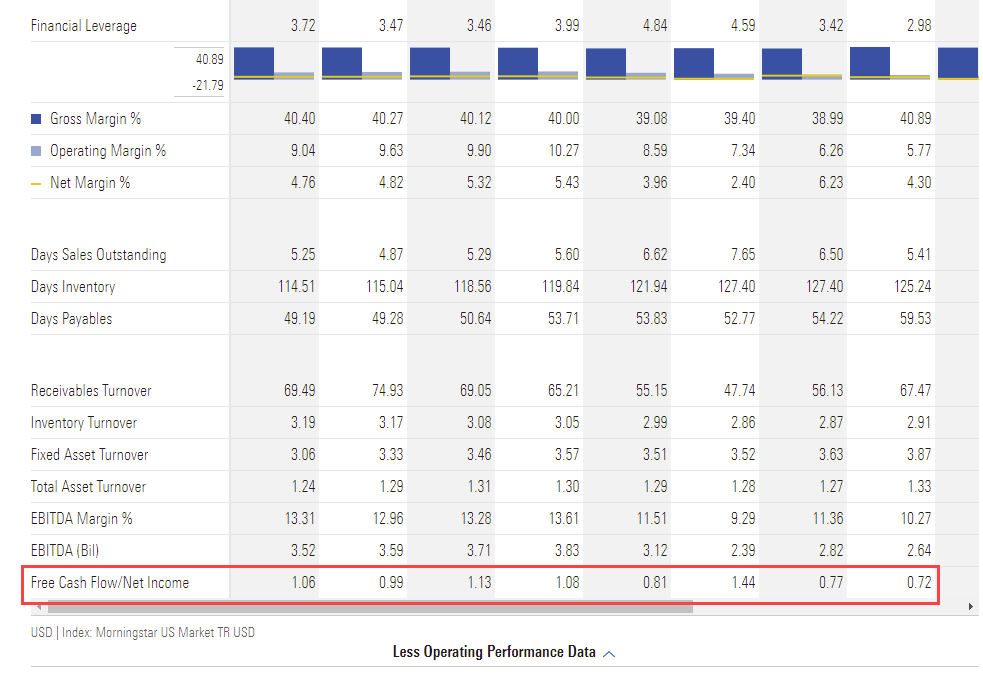Click the margin bar chart under leverage 2.98
Screen dimensions: 983x686
(890, 63)
